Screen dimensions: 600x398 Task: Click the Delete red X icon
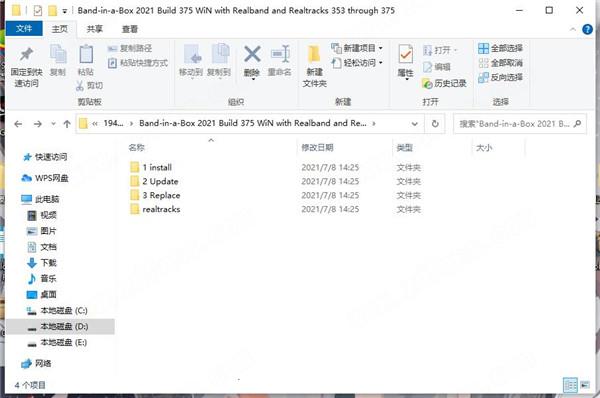pos(252,54)
